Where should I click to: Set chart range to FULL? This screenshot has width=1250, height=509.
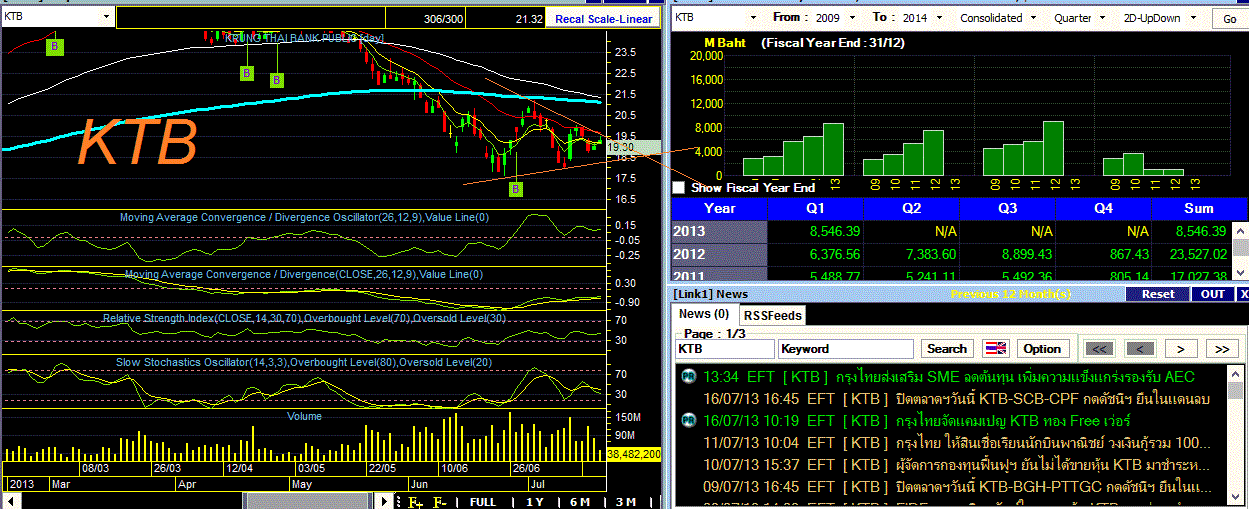point(482,501)
